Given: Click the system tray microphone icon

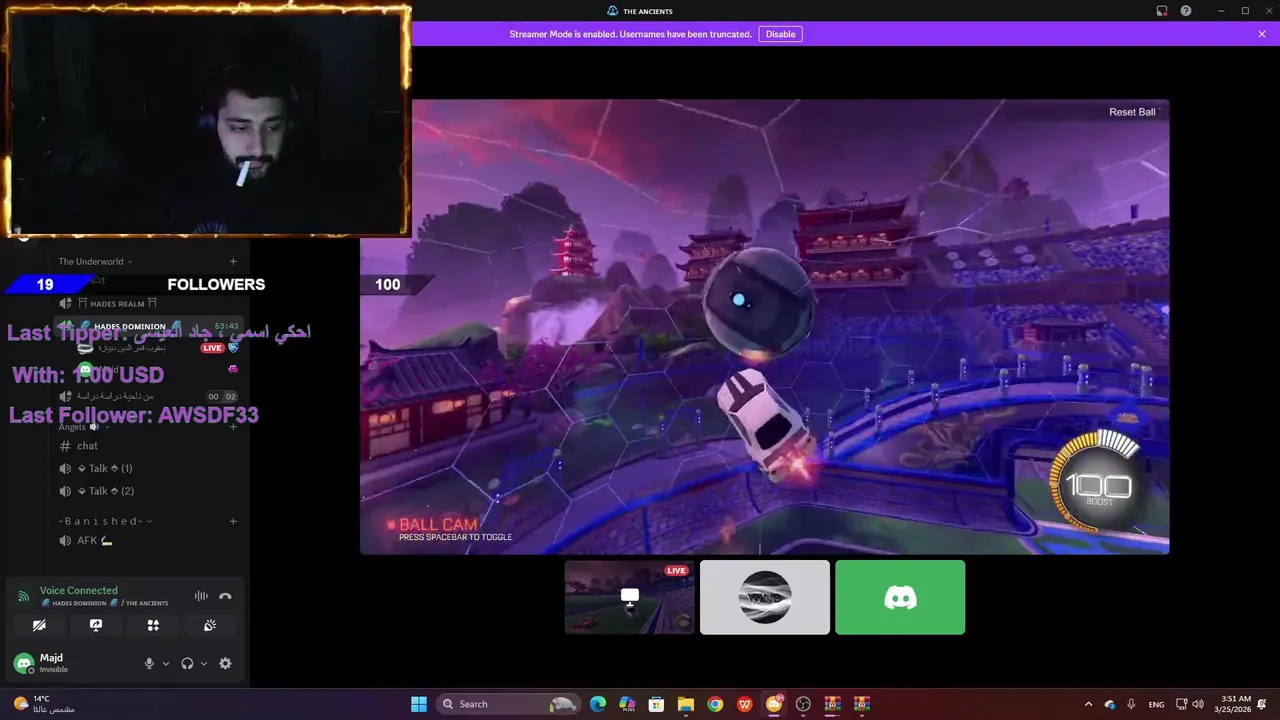Looking at the screenshot, I should (1131, 704).
